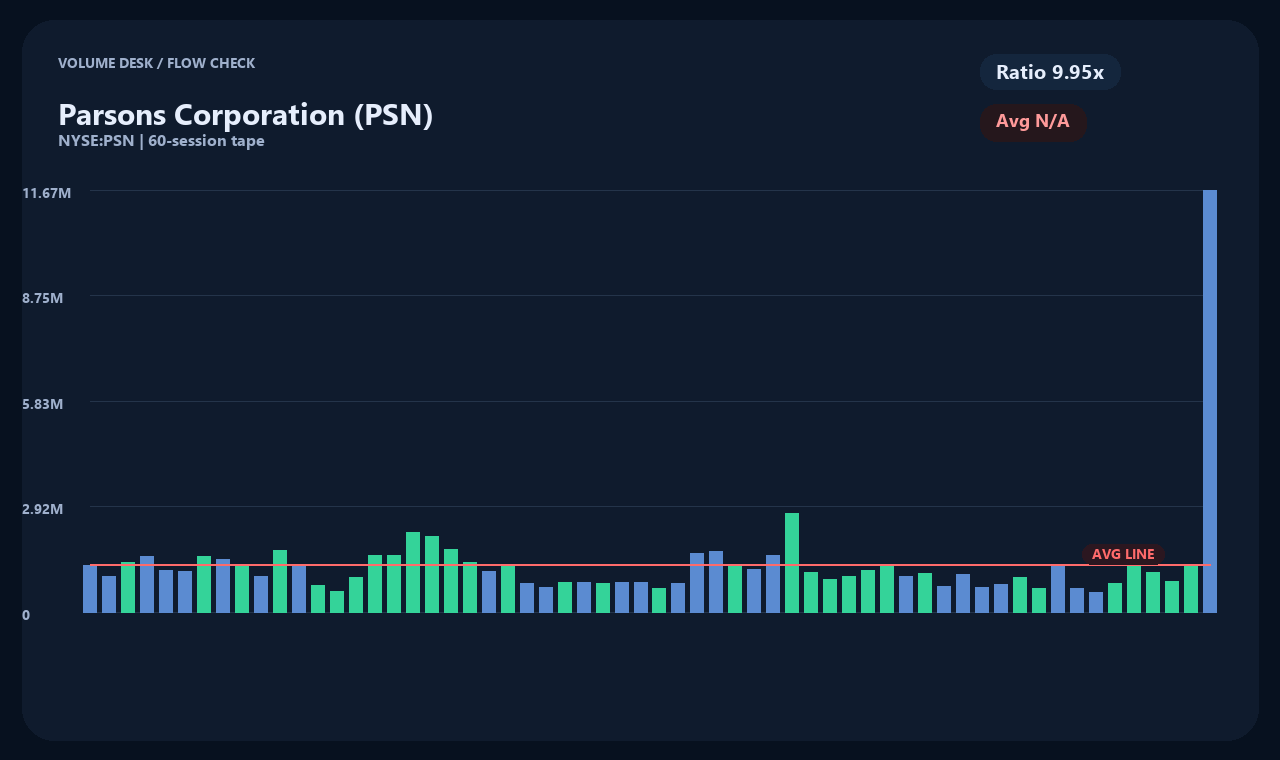Screen dimensions: 1280x760
Task: Click the VOLUME DESK / FLOW CHECK header
Action: pos(156,63)
